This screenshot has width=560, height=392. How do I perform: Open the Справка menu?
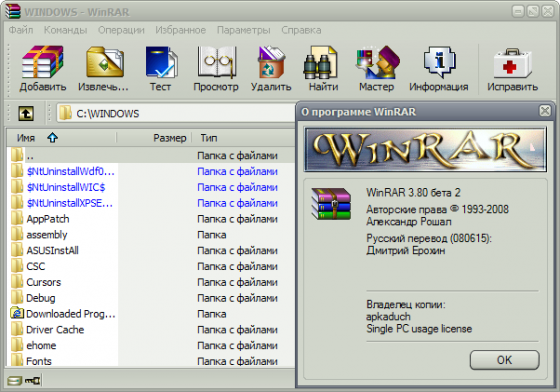pos(301,30)
